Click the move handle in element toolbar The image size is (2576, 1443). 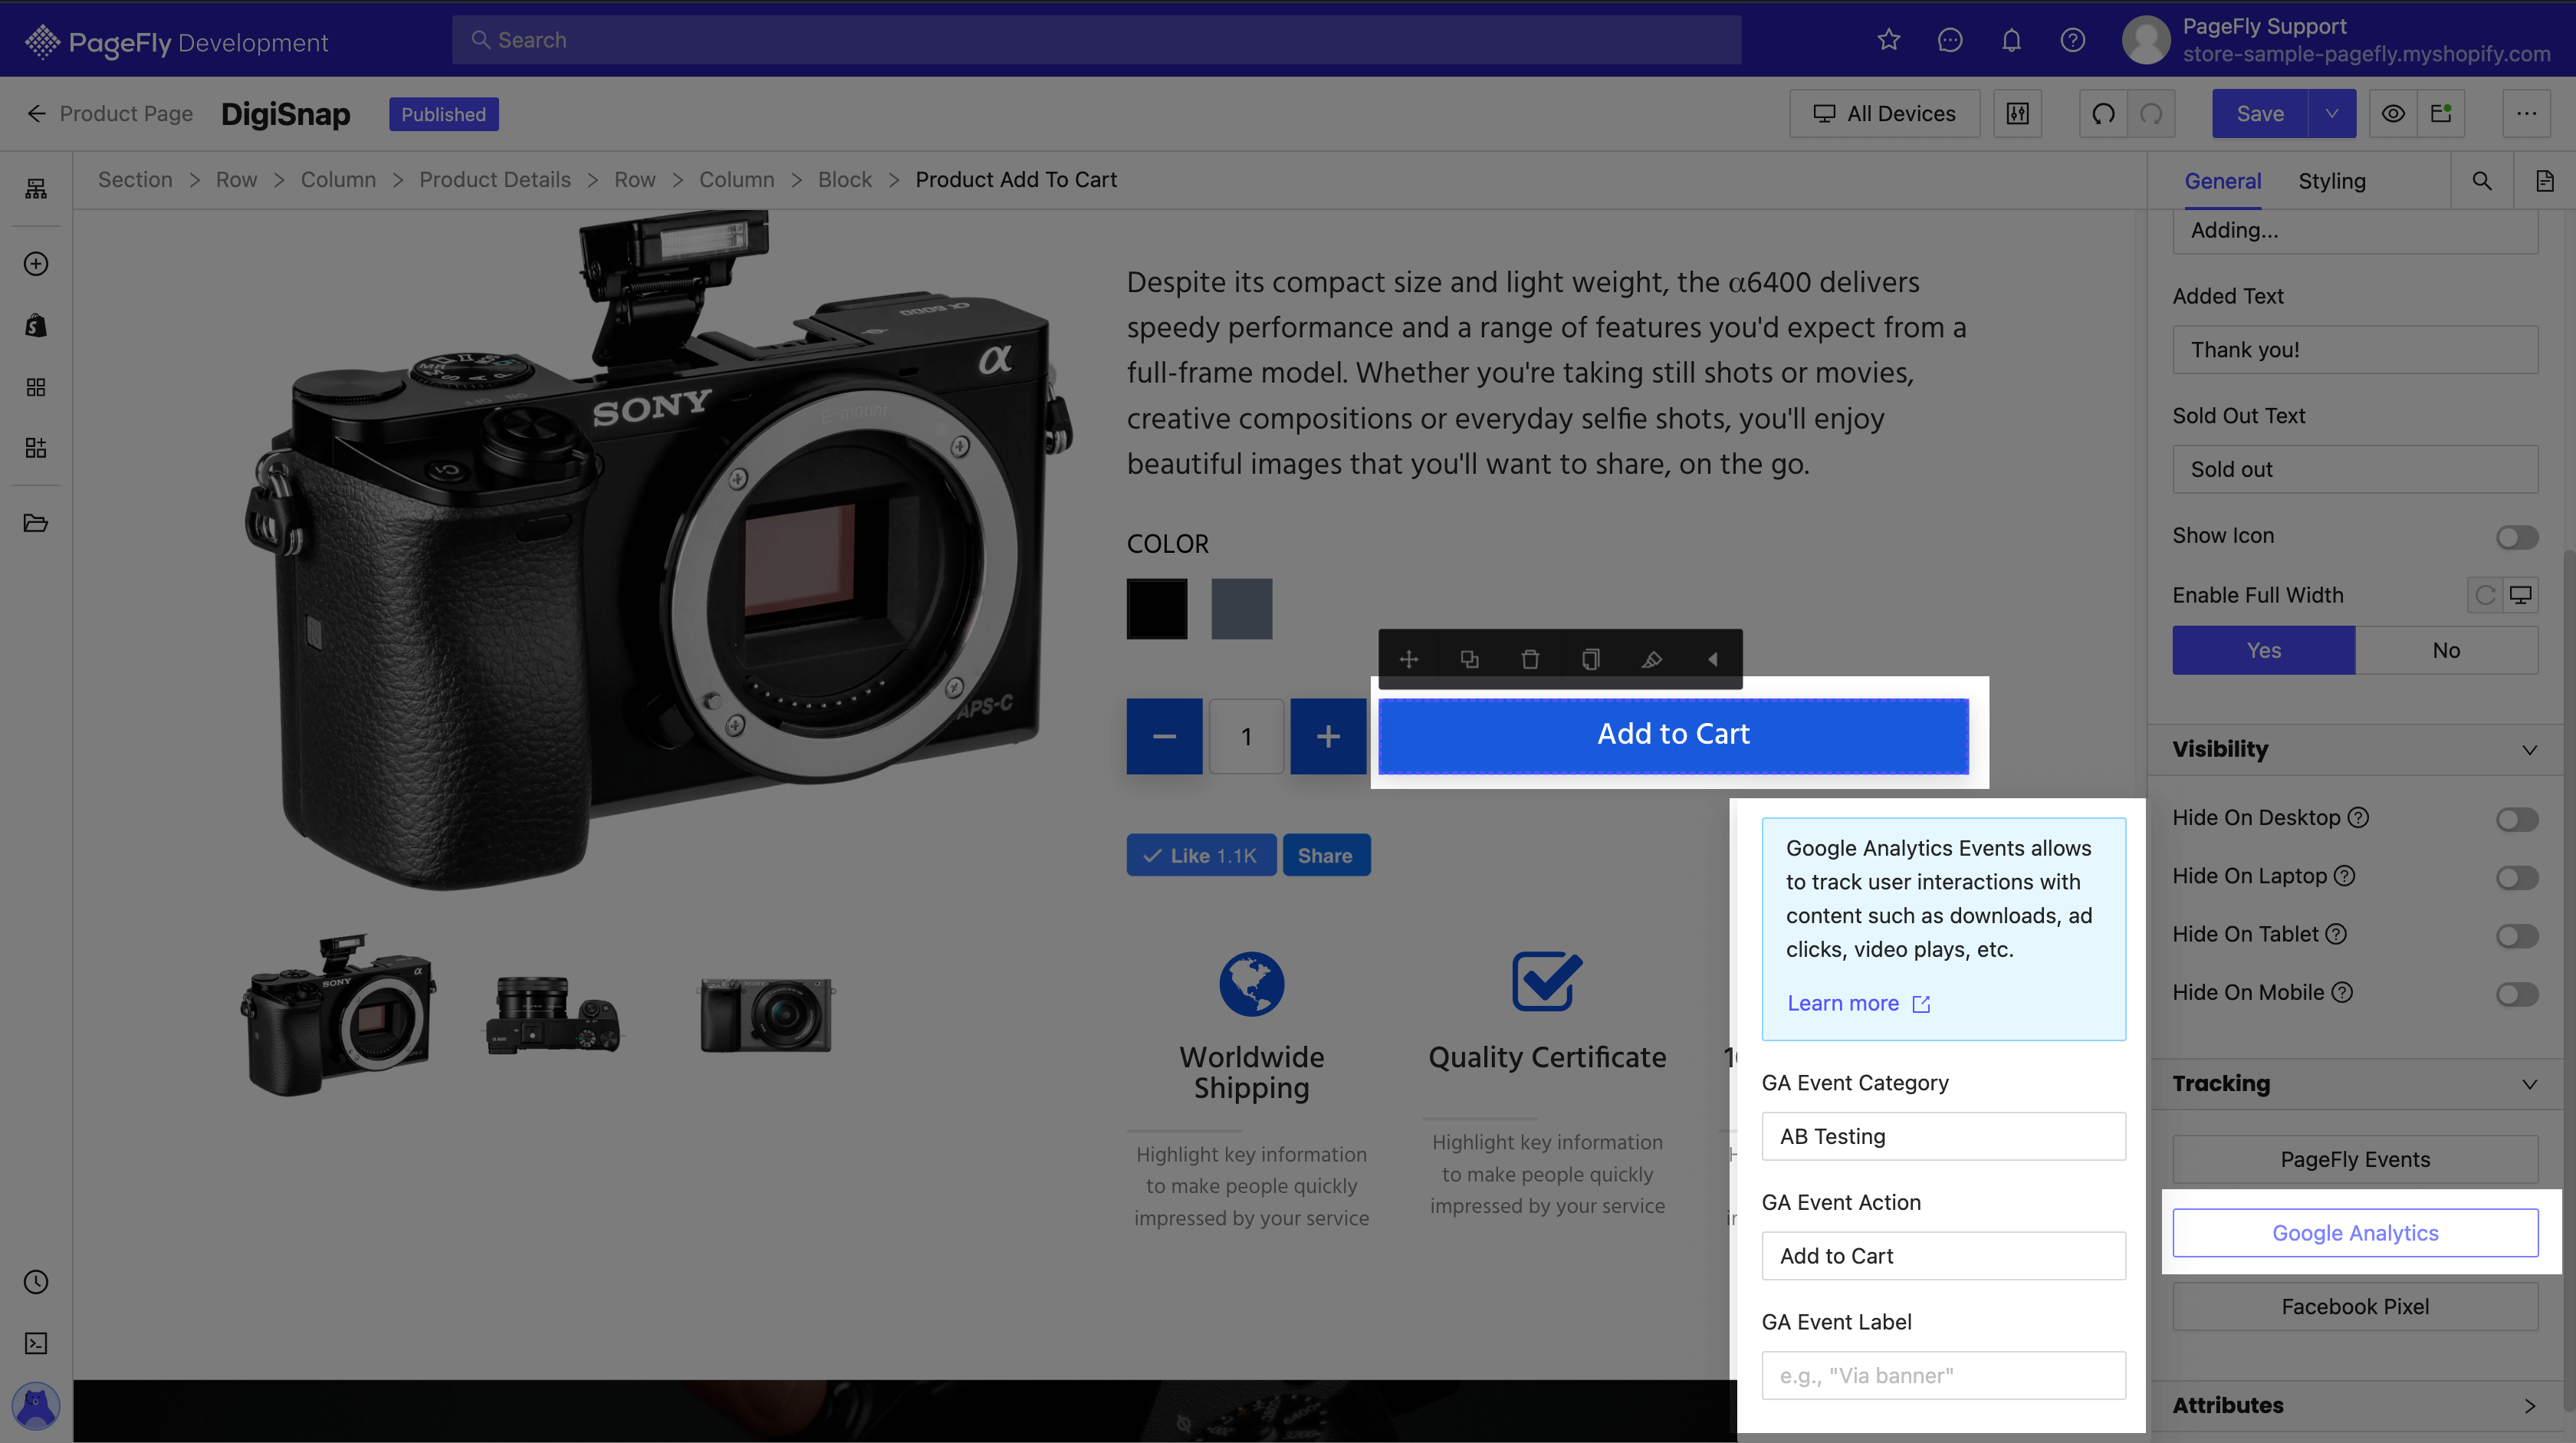1409,659
